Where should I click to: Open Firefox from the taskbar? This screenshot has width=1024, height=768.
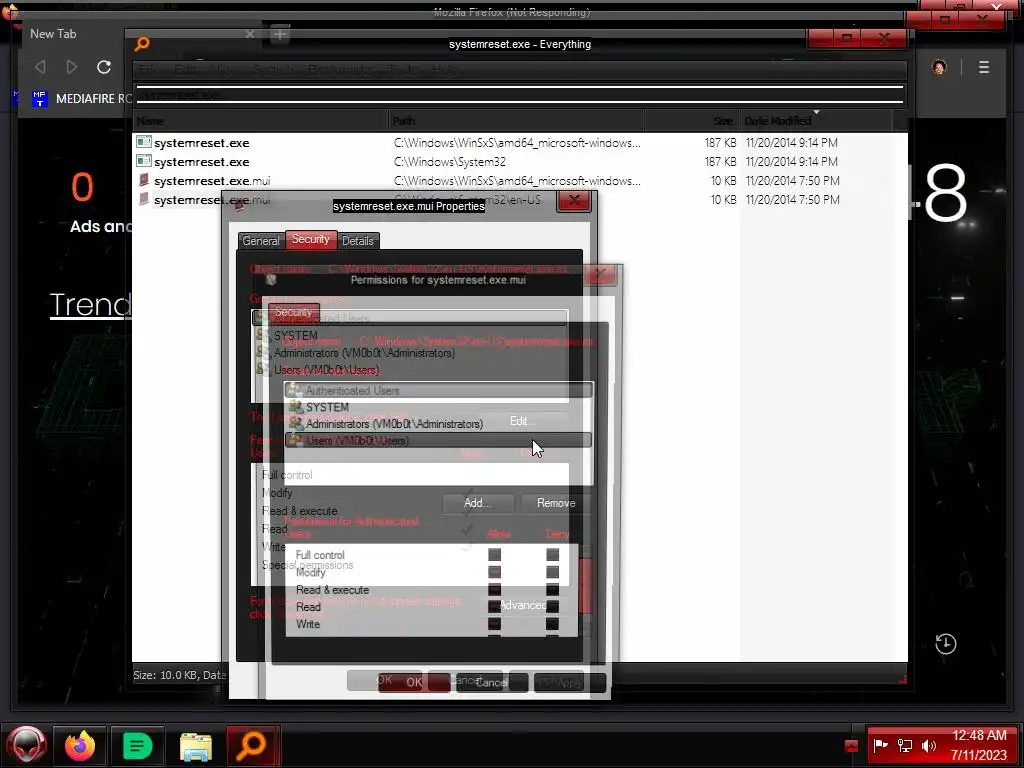[80, 746]
